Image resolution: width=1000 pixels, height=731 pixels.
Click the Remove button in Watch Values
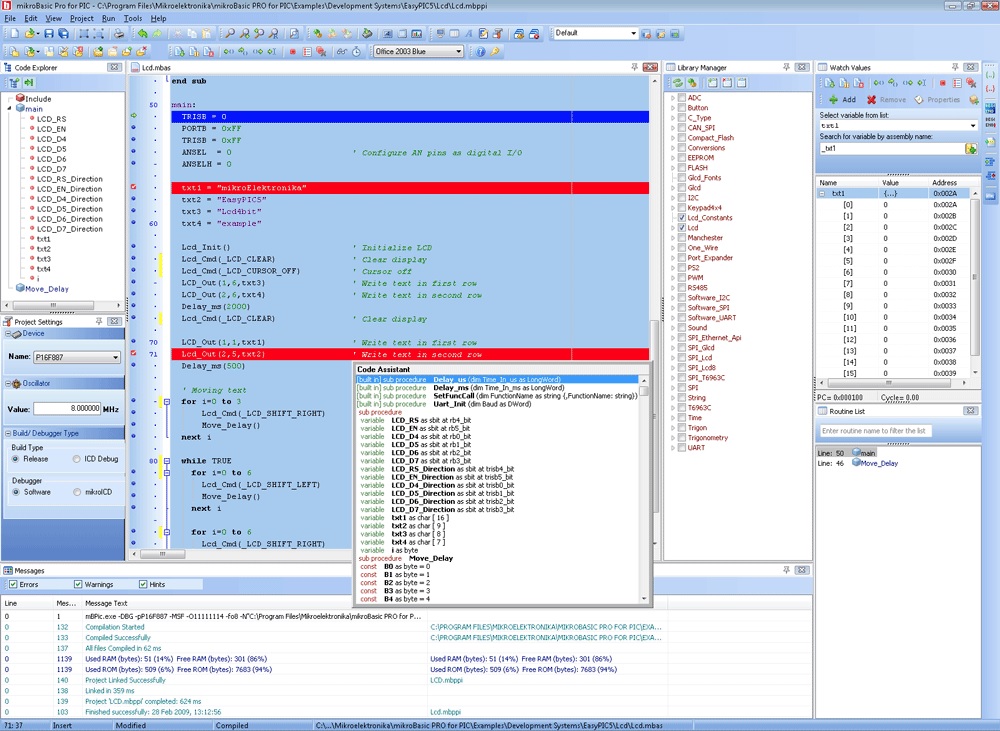click(886, 100)
